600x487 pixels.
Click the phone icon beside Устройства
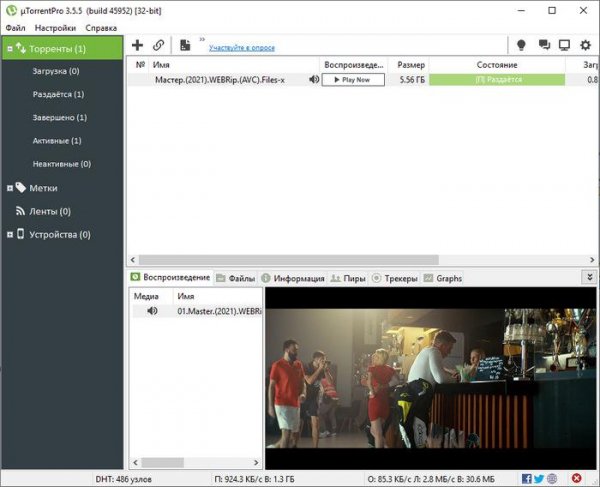point(20,234)
